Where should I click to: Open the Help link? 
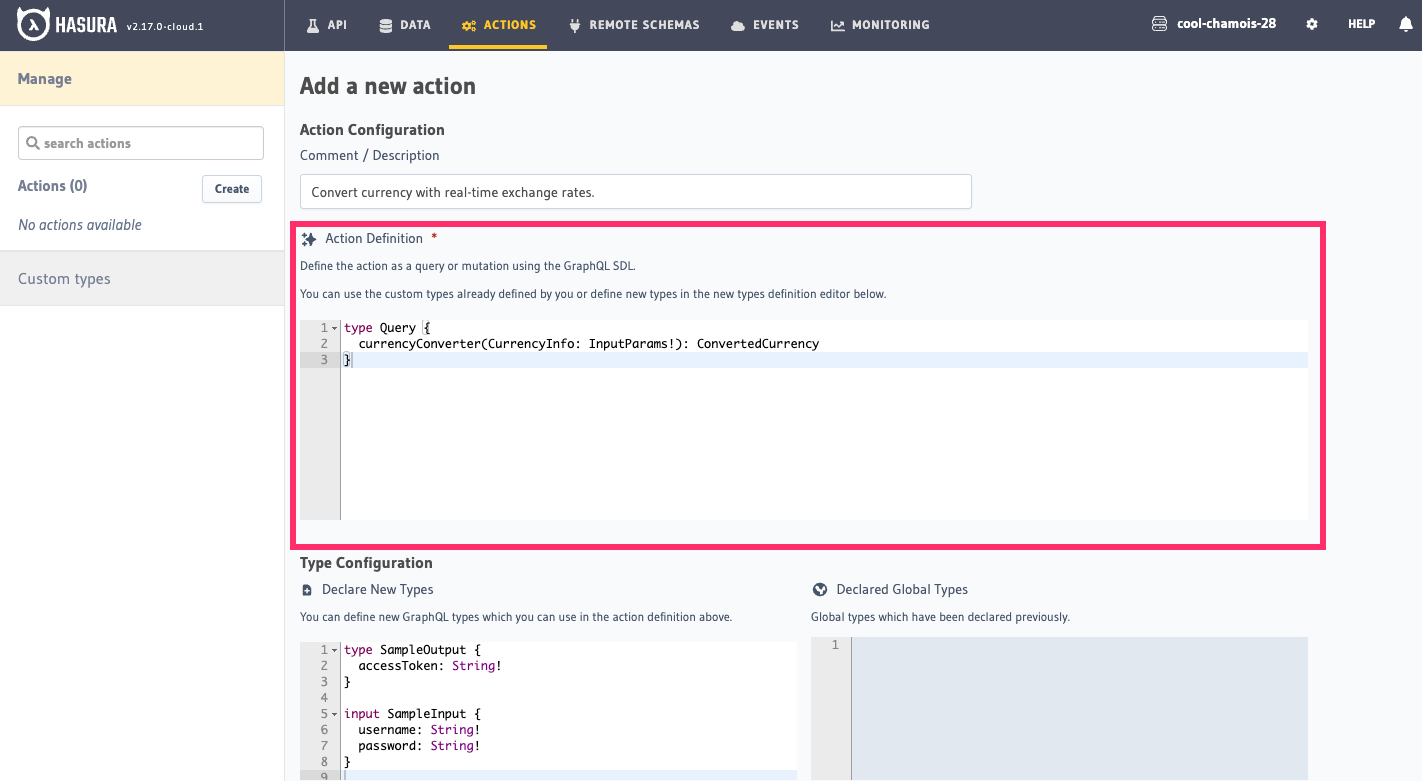pos(1361,24)
